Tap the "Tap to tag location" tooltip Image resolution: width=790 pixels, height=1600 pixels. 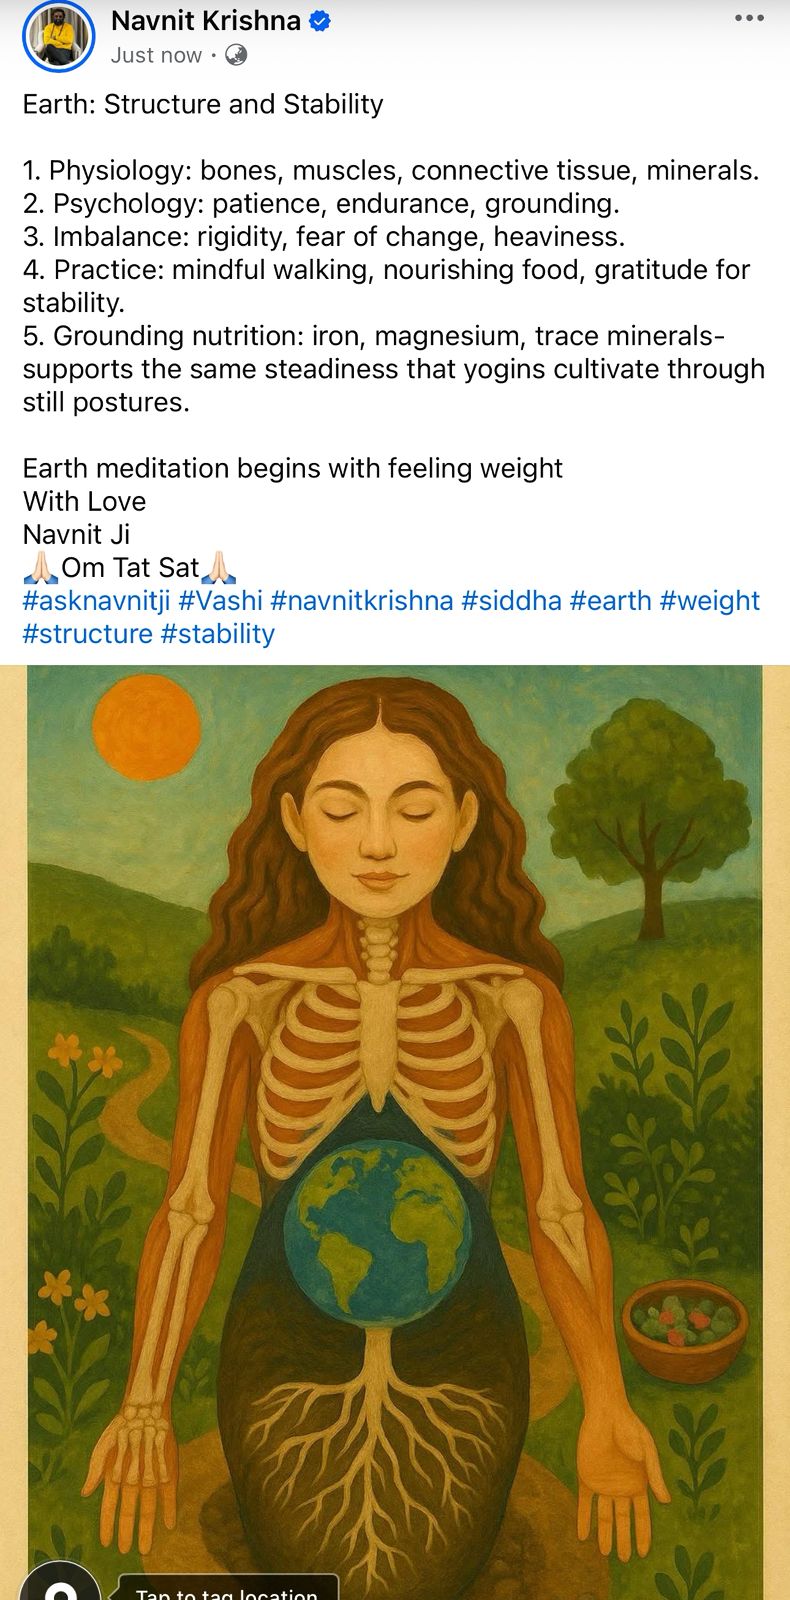tap(227, 1590)
